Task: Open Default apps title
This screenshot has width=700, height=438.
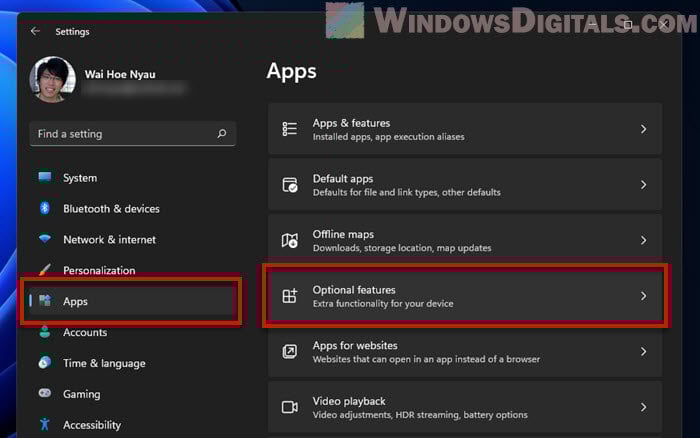Action: pos(343,179)
